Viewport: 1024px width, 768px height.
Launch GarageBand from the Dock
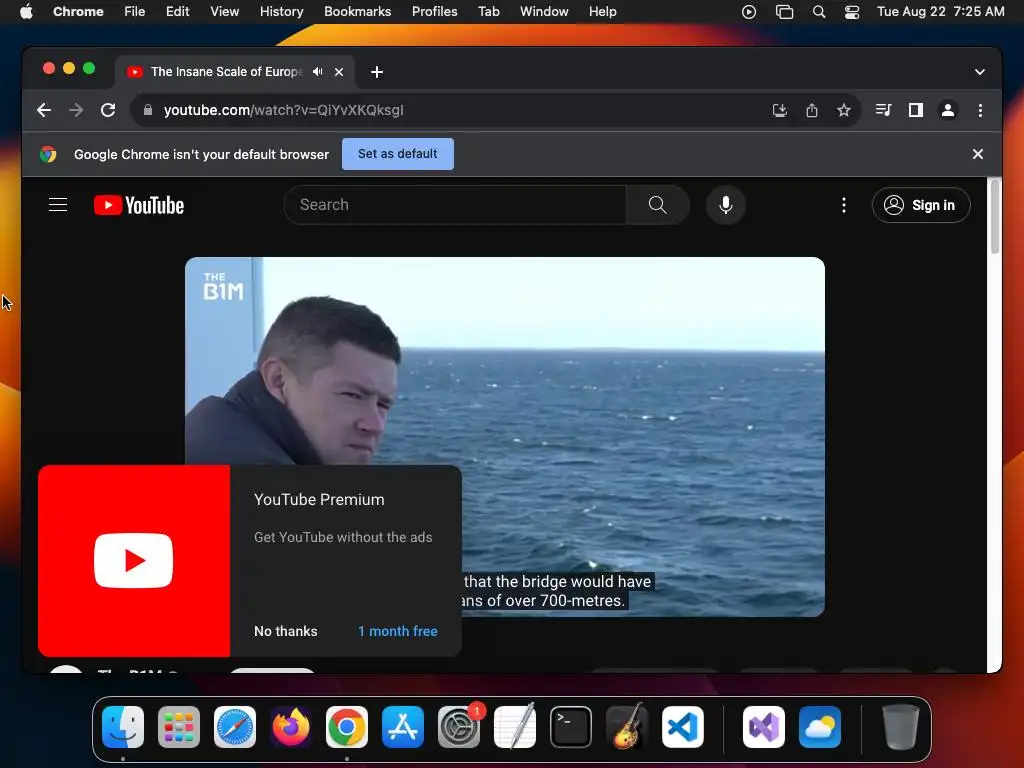click(627, 727)
